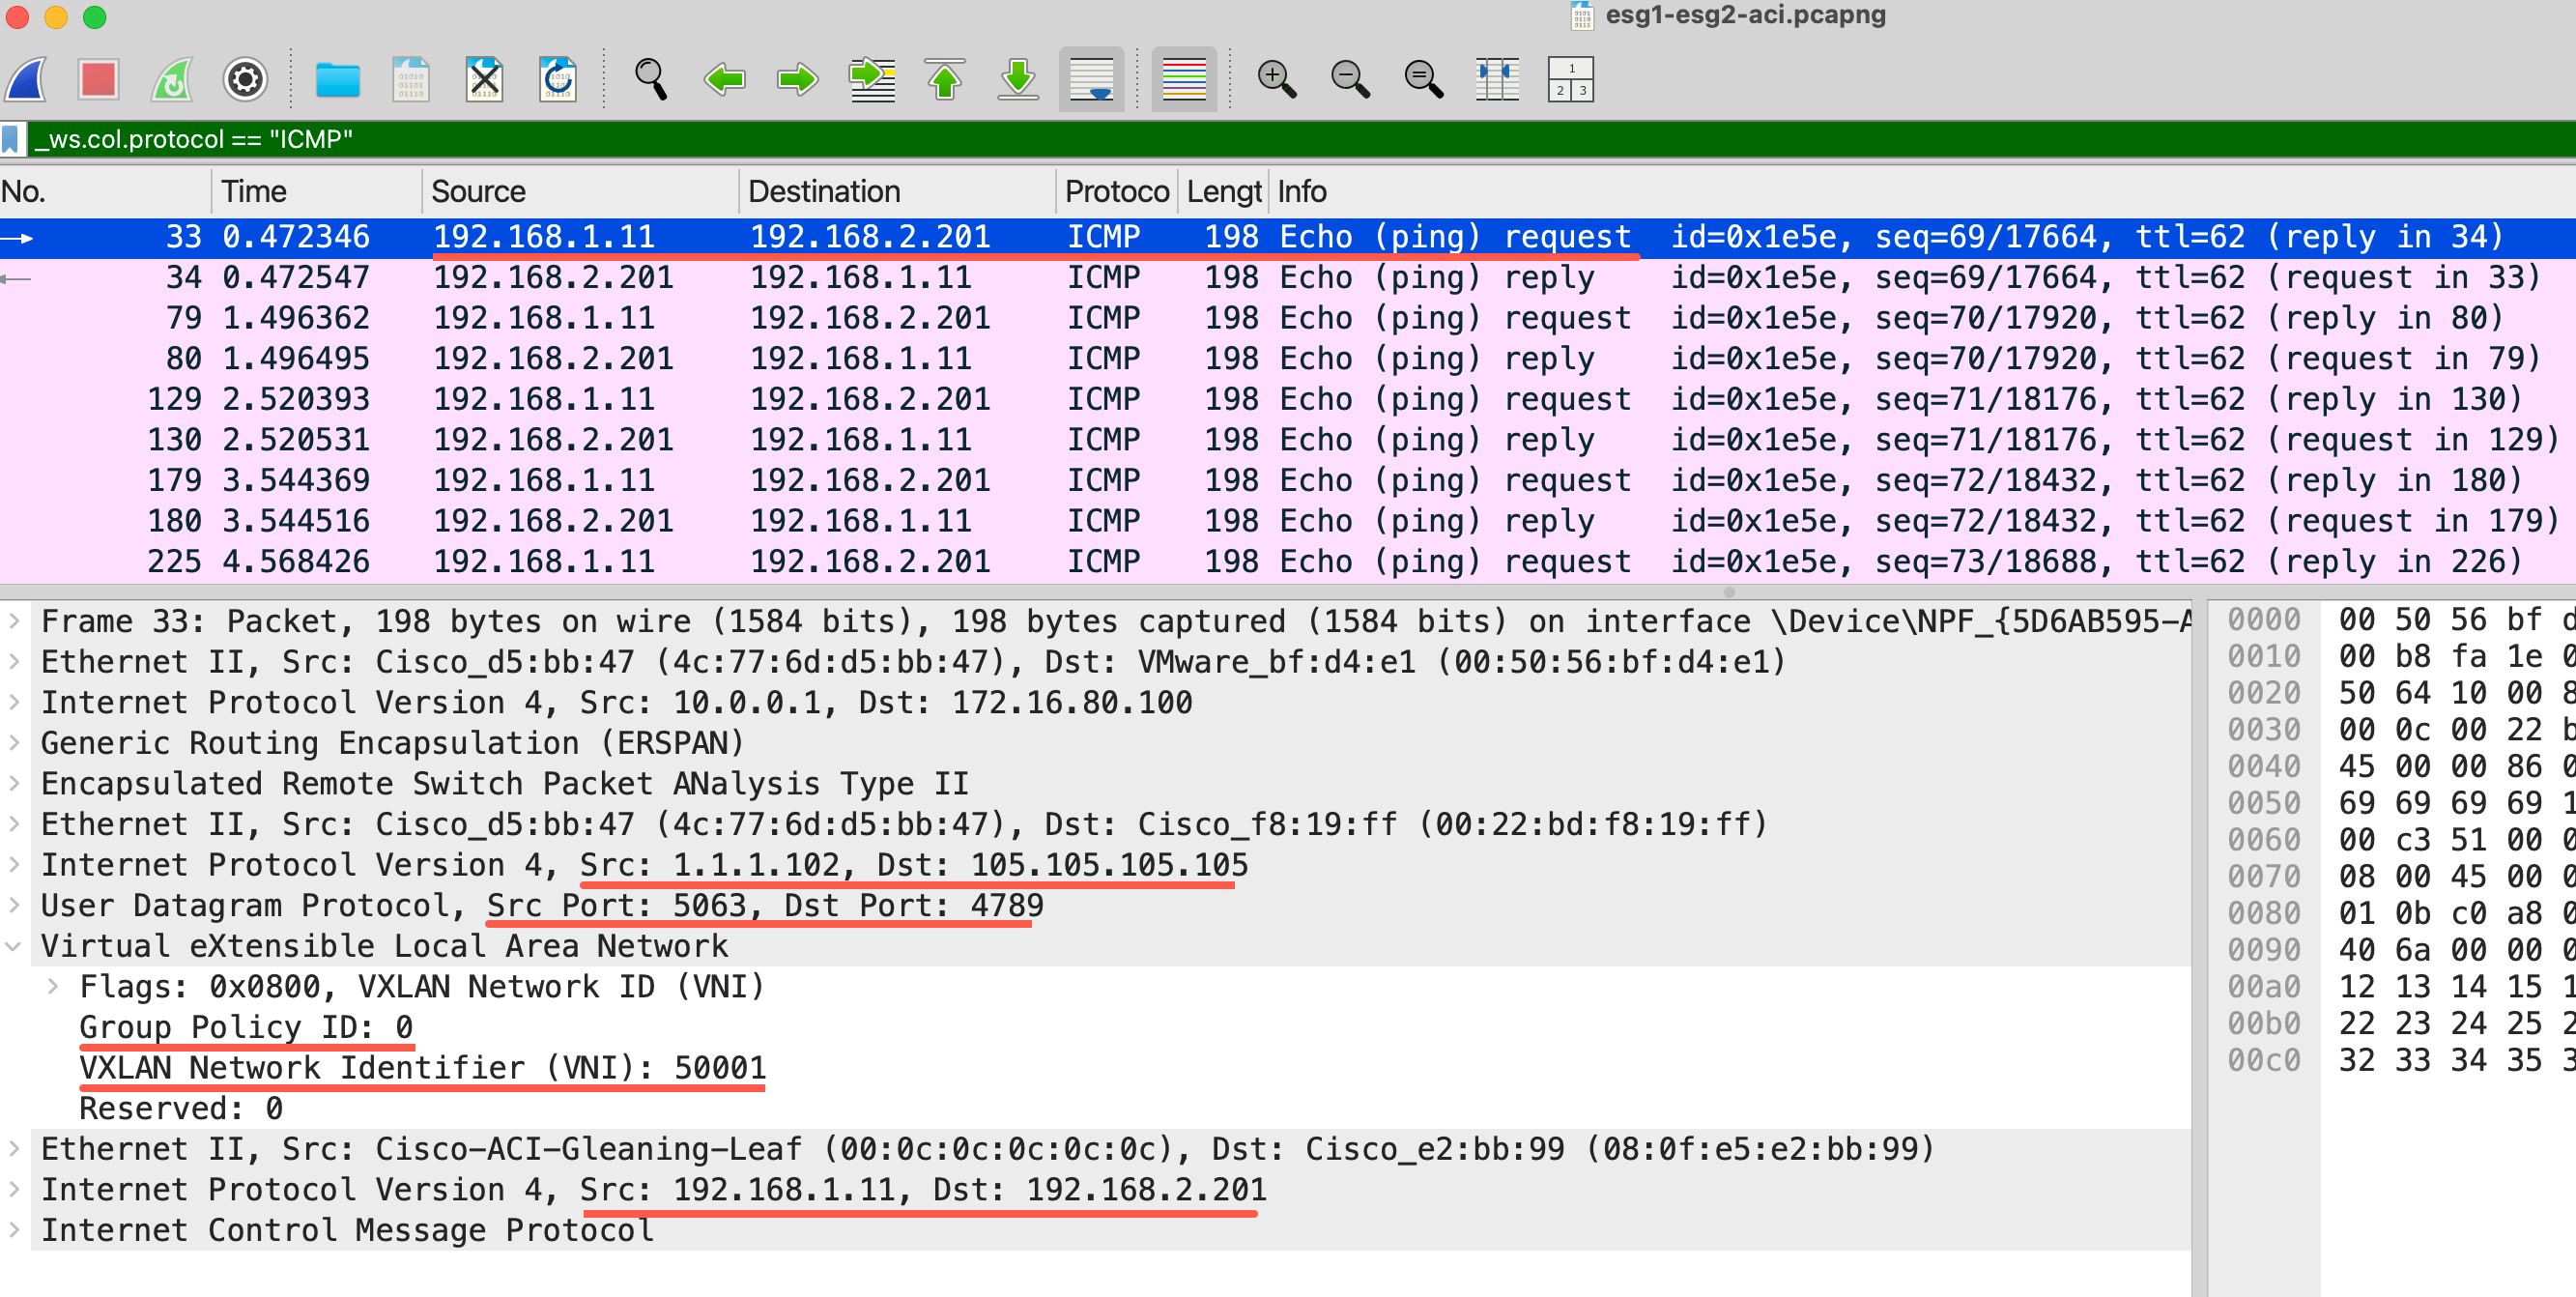
Task: Expand VXLAN Flags 0x0800 field
Action: click(52, 986)
